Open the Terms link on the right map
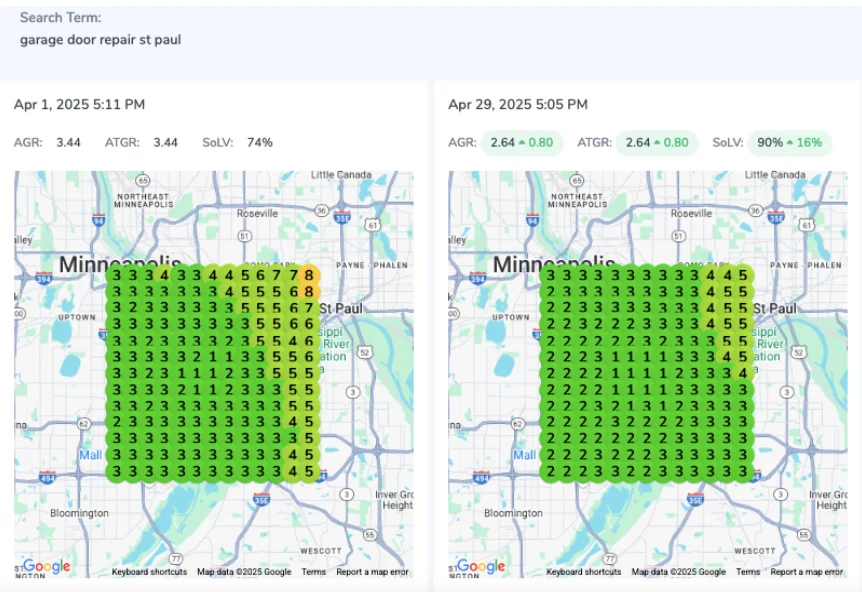 click(x=748, y=572)
